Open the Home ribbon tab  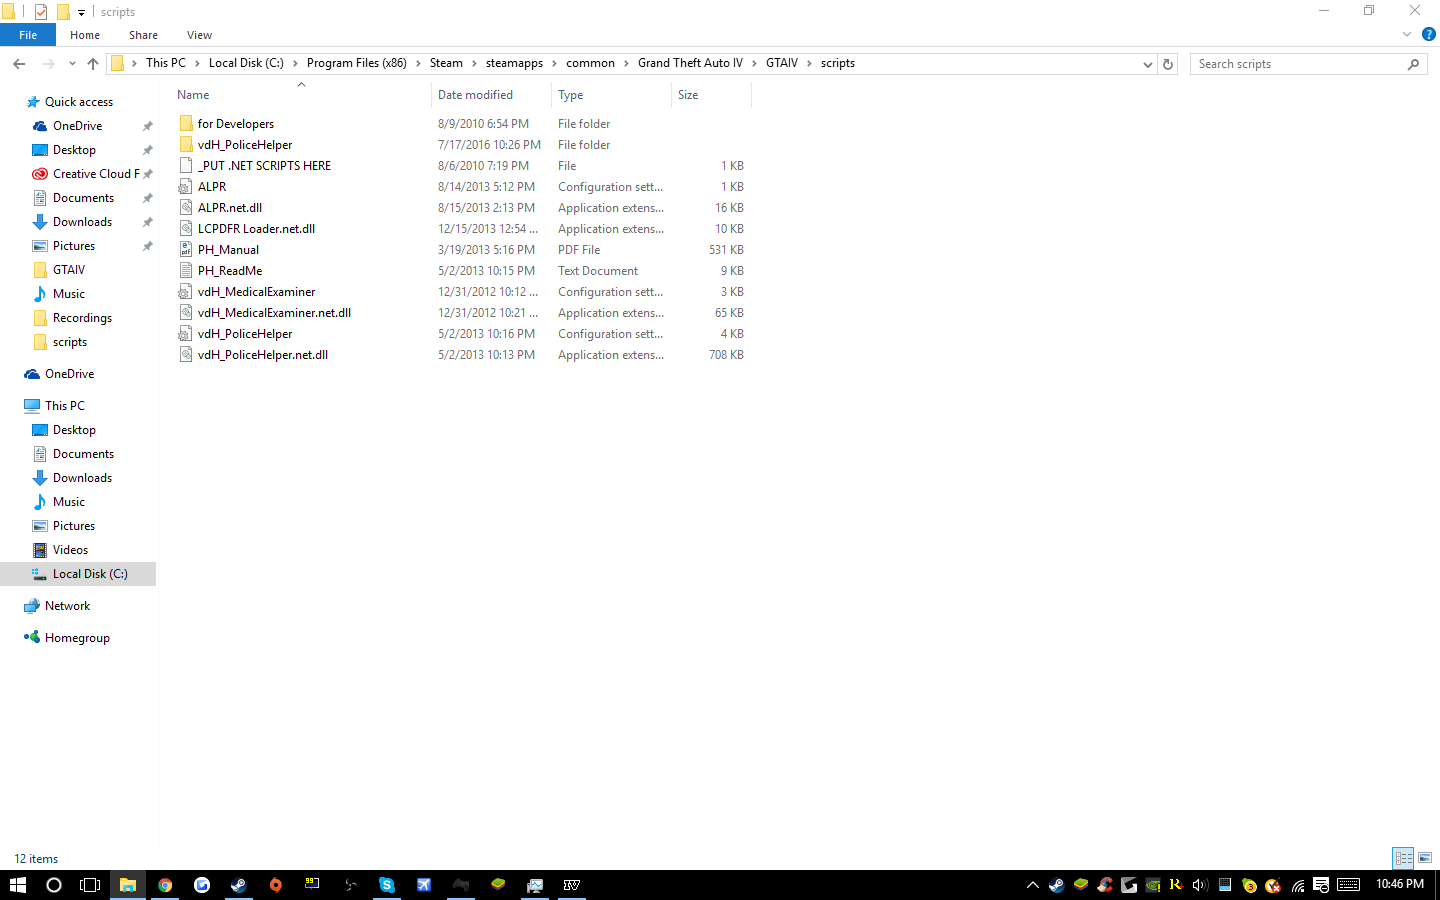point(85,35)
